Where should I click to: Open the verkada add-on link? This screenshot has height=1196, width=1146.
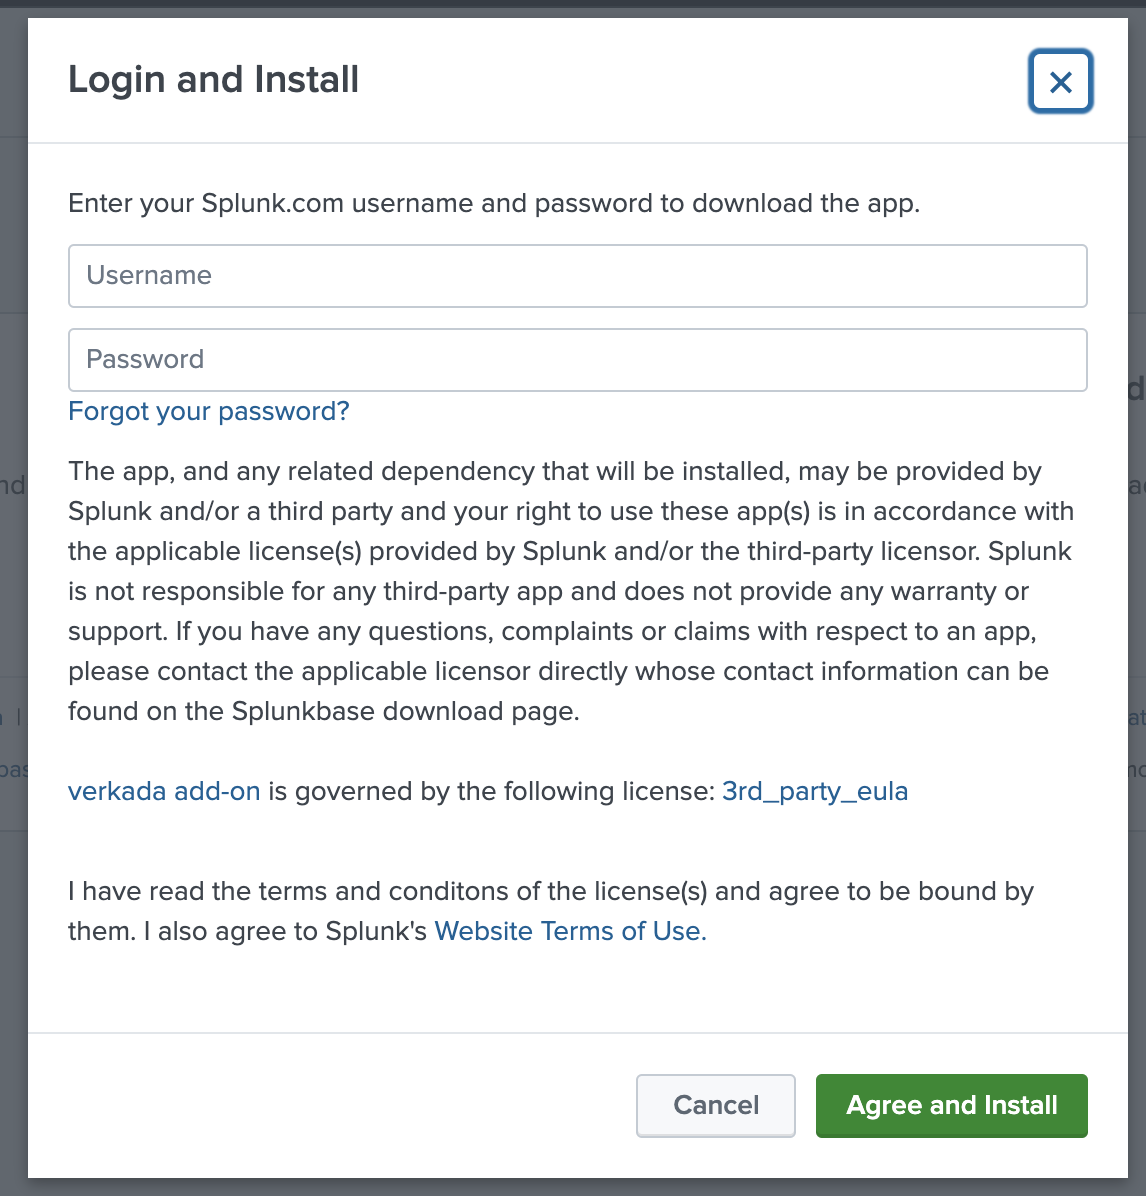(x=164, y=791)
